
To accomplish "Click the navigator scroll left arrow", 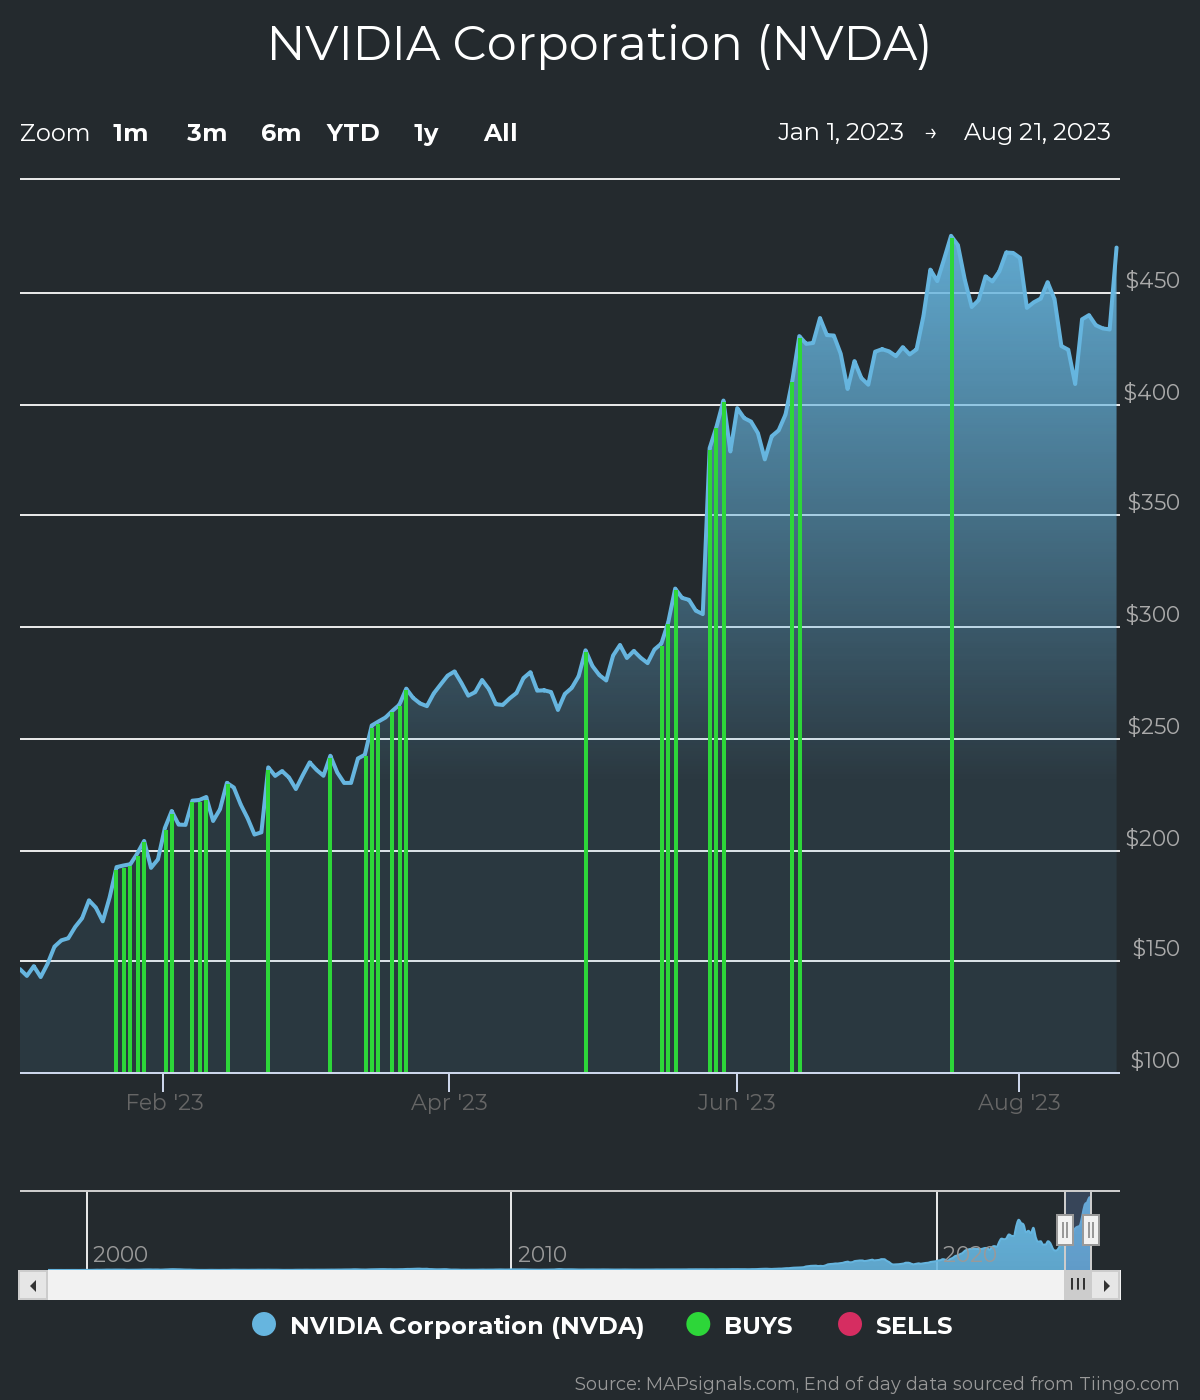I will click(33, 1285).
